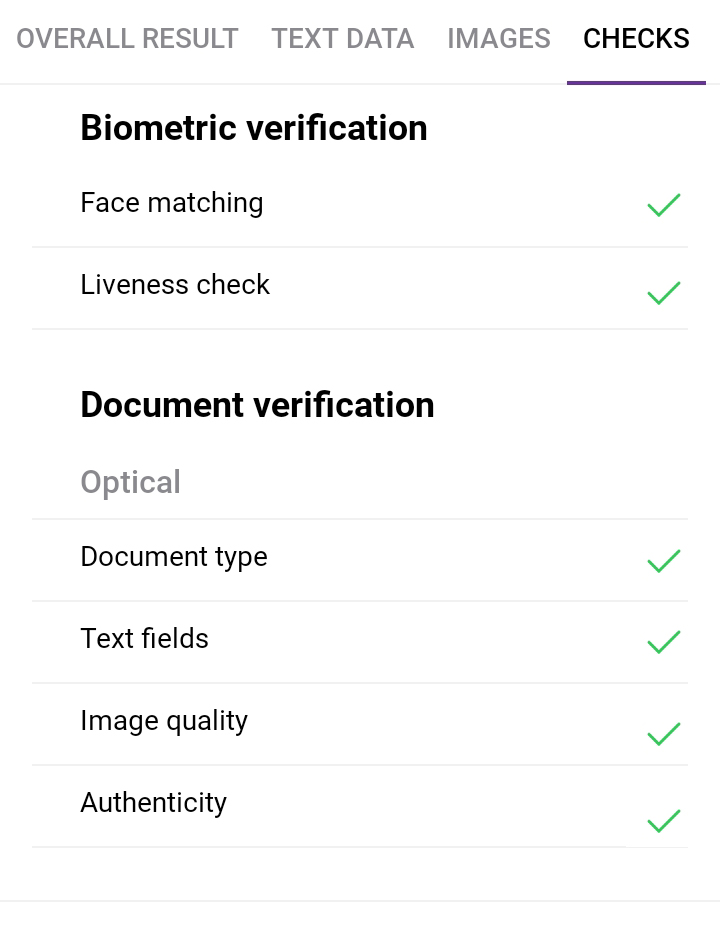Select the green tick next to Text fields
Viewport: 720px width, 950px height.
tap(663, 642)
